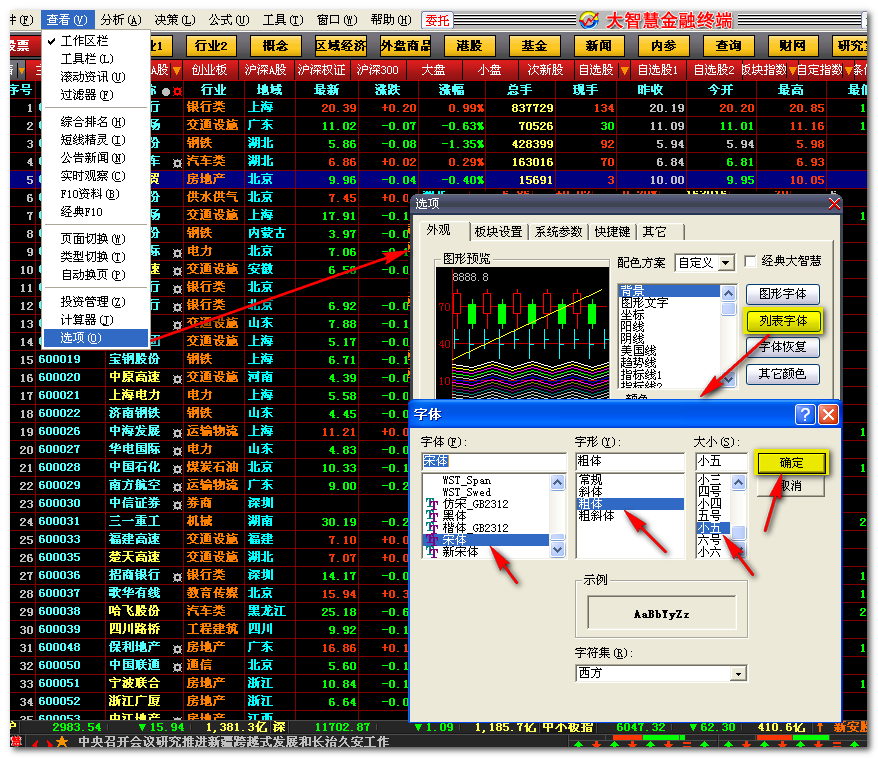Click the 创业板 market tab
The image size is (878, 758).
(x=209, y=71)
